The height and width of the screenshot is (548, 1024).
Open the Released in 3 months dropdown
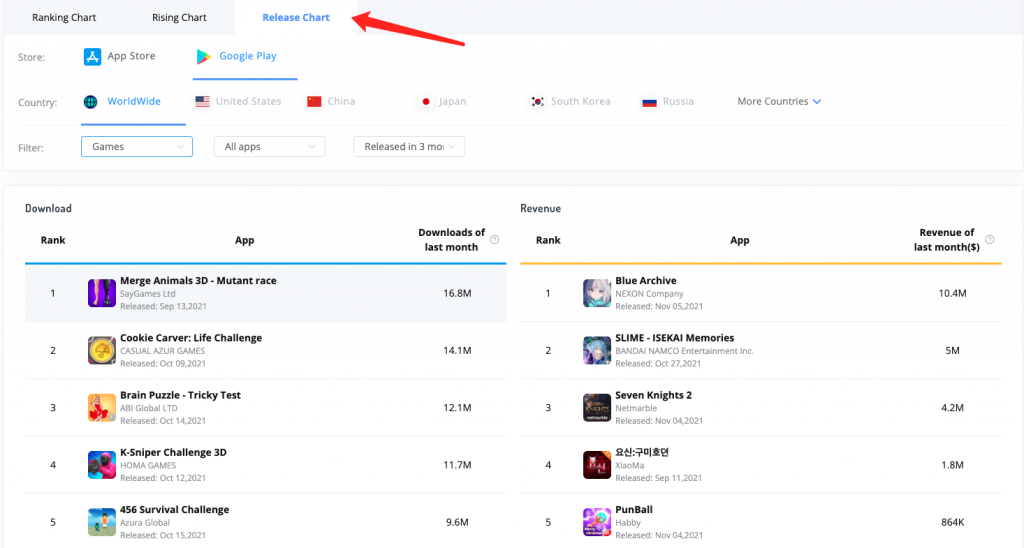(x=409, y=147)
